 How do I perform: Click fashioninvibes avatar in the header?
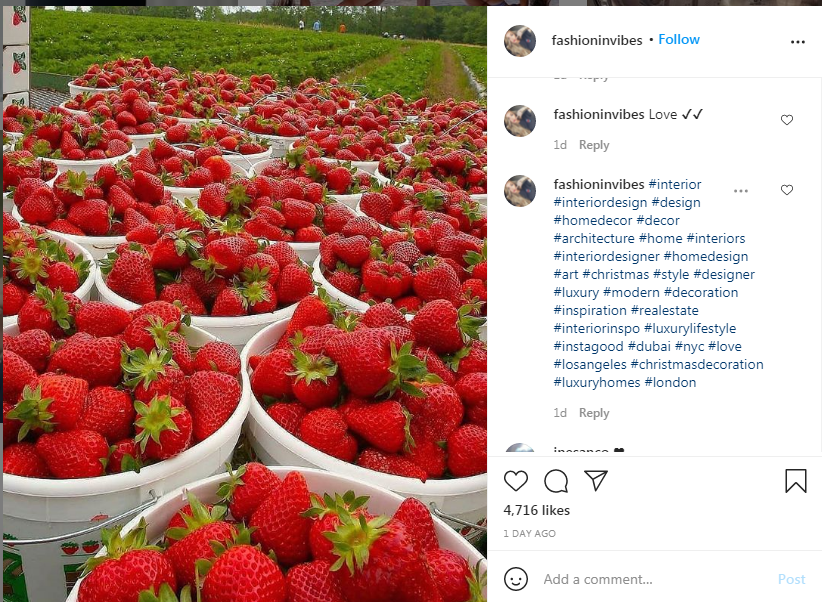coord(520,41)
